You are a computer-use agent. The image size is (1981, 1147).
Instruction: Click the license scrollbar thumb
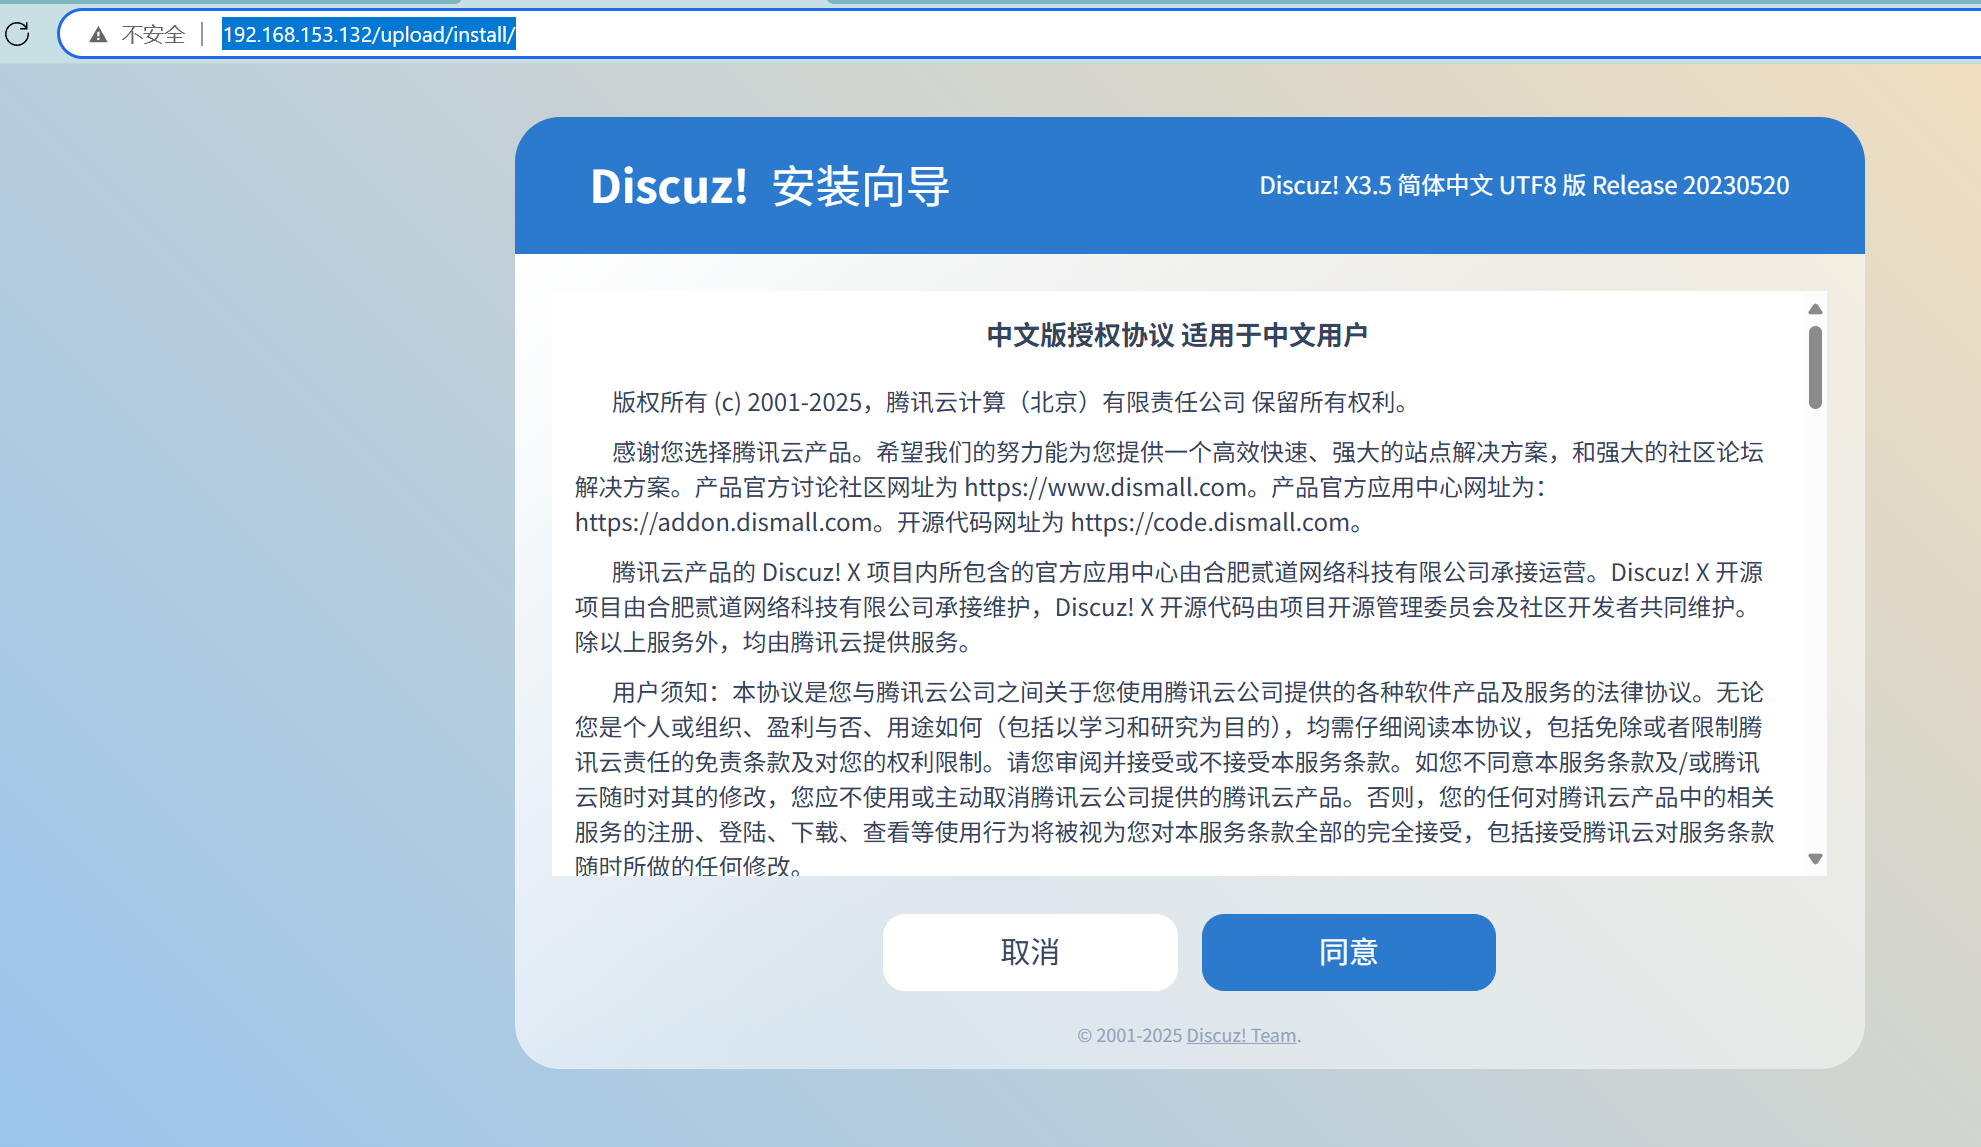coord(1815,366)
